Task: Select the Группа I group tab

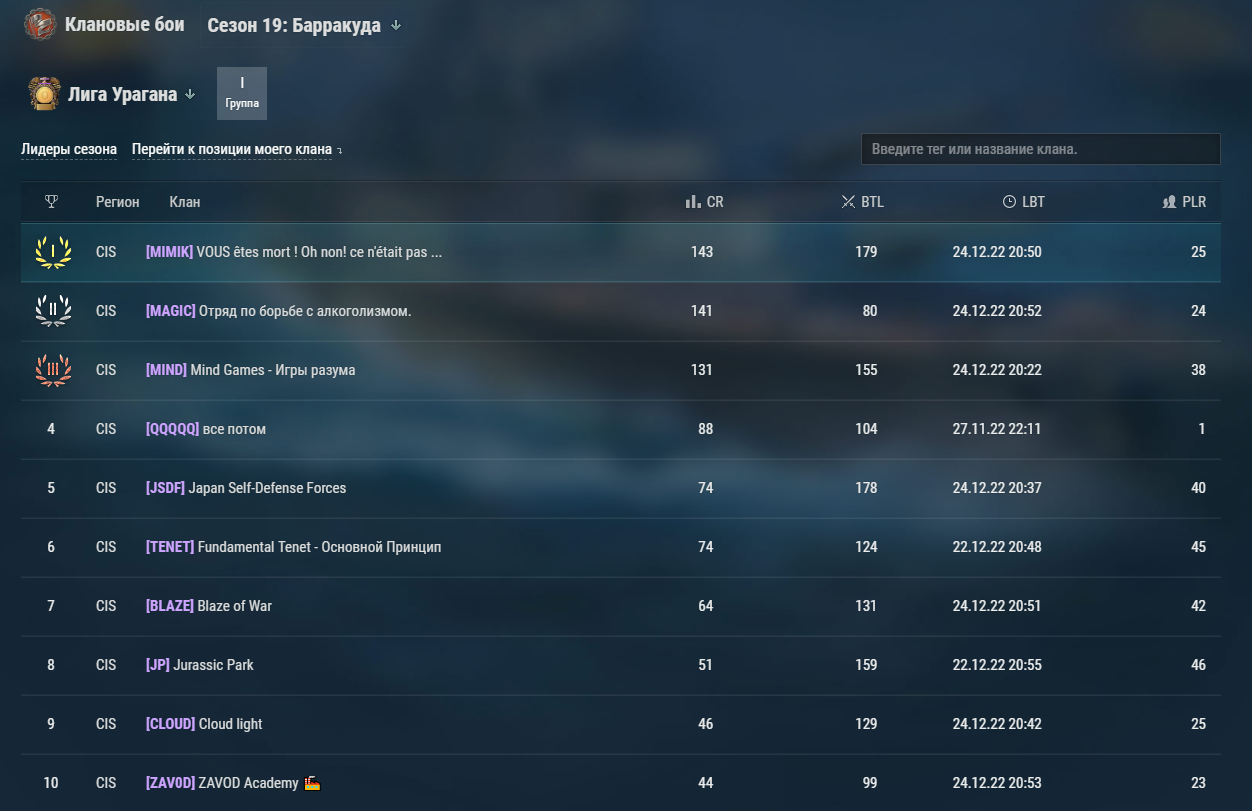Action: coord(242,93)
